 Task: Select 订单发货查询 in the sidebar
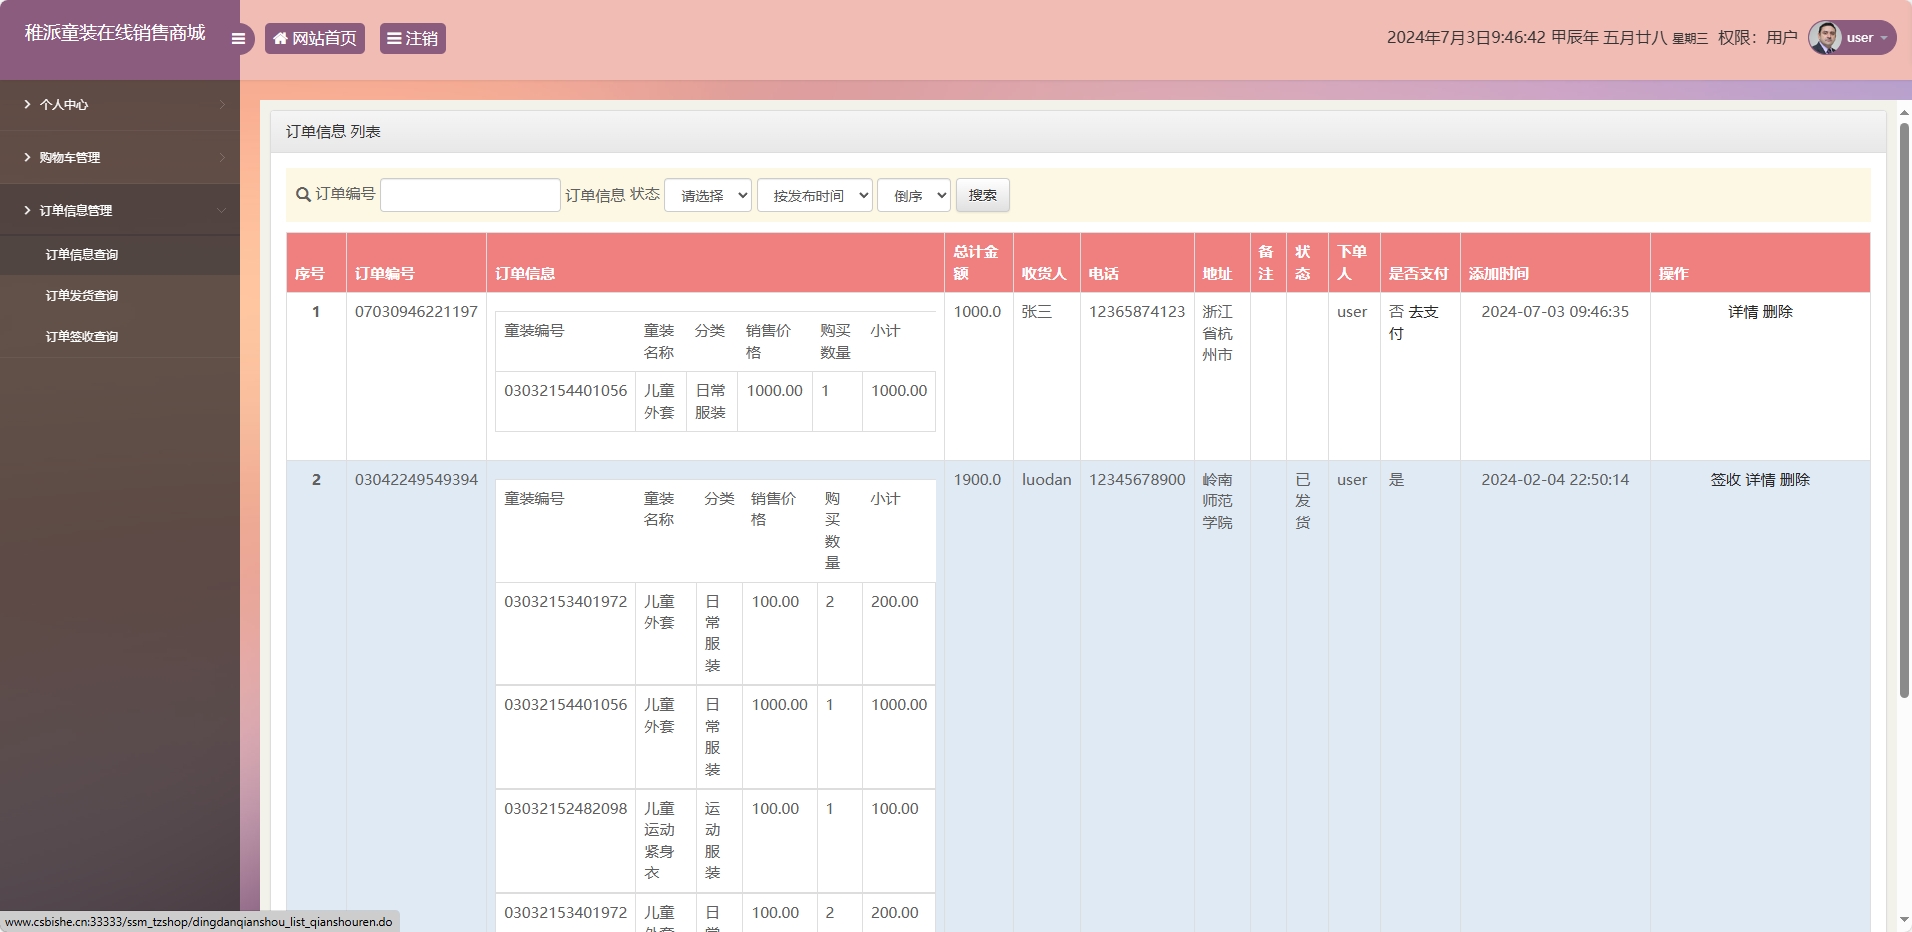pyautogui.click(x=80, y=295)
